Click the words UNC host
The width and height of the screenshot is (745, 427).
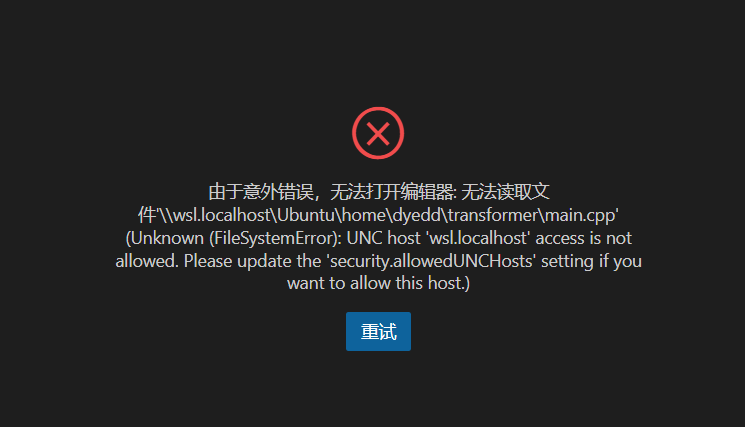click(384, 238)
